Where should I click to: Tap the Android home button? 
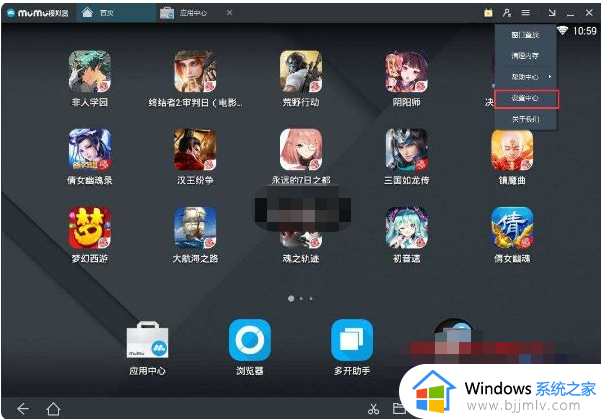coord(53,409)
